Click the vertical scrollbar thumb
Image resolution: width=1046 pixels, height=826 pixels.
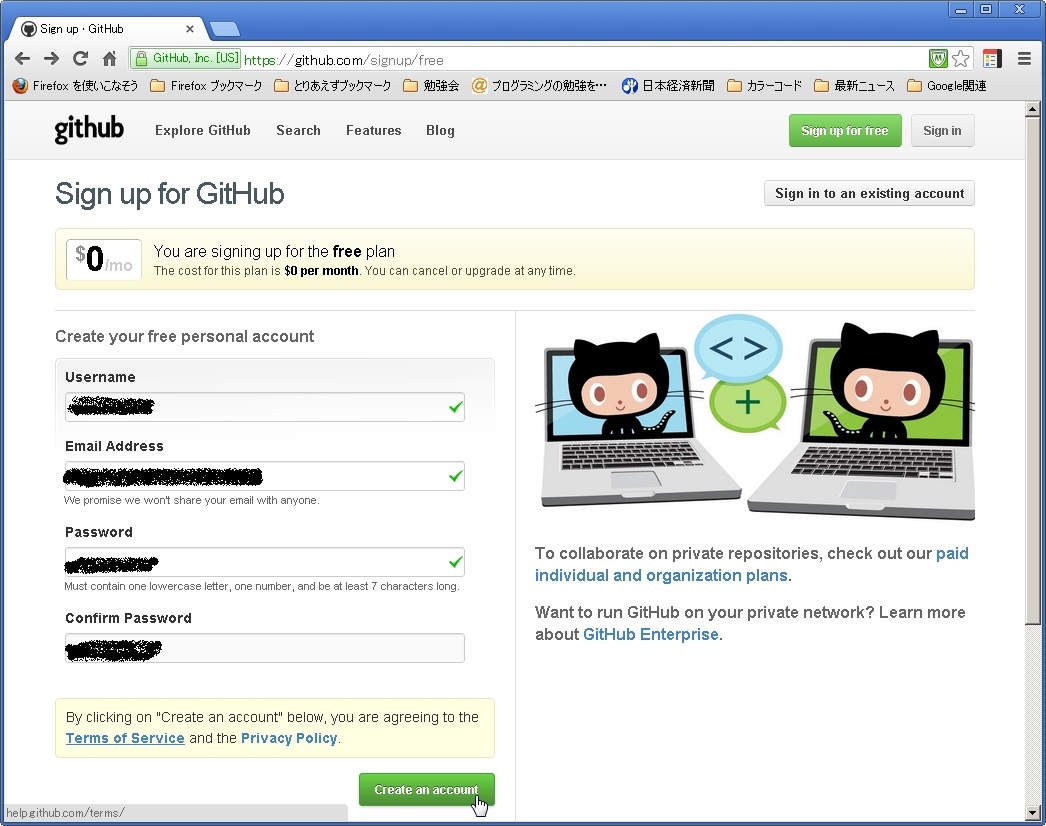coord(1032,370)
